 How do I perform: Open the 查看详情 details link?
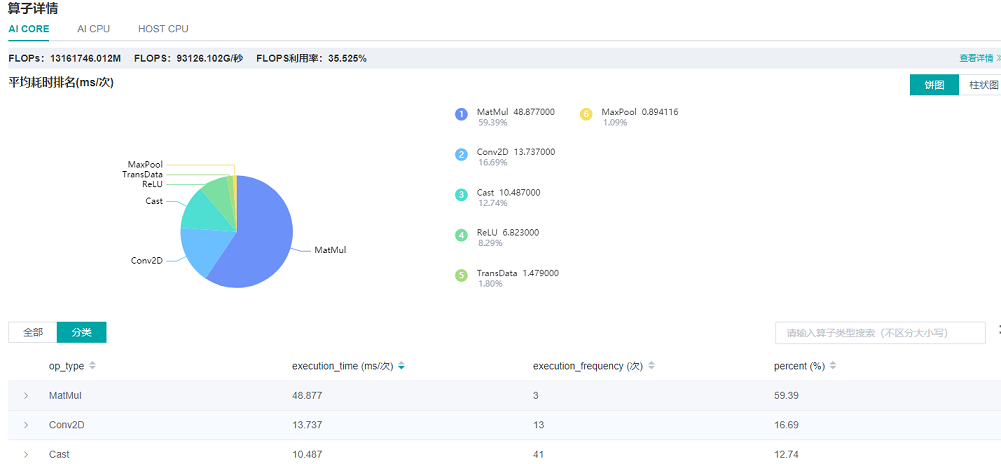click(977, 59)
